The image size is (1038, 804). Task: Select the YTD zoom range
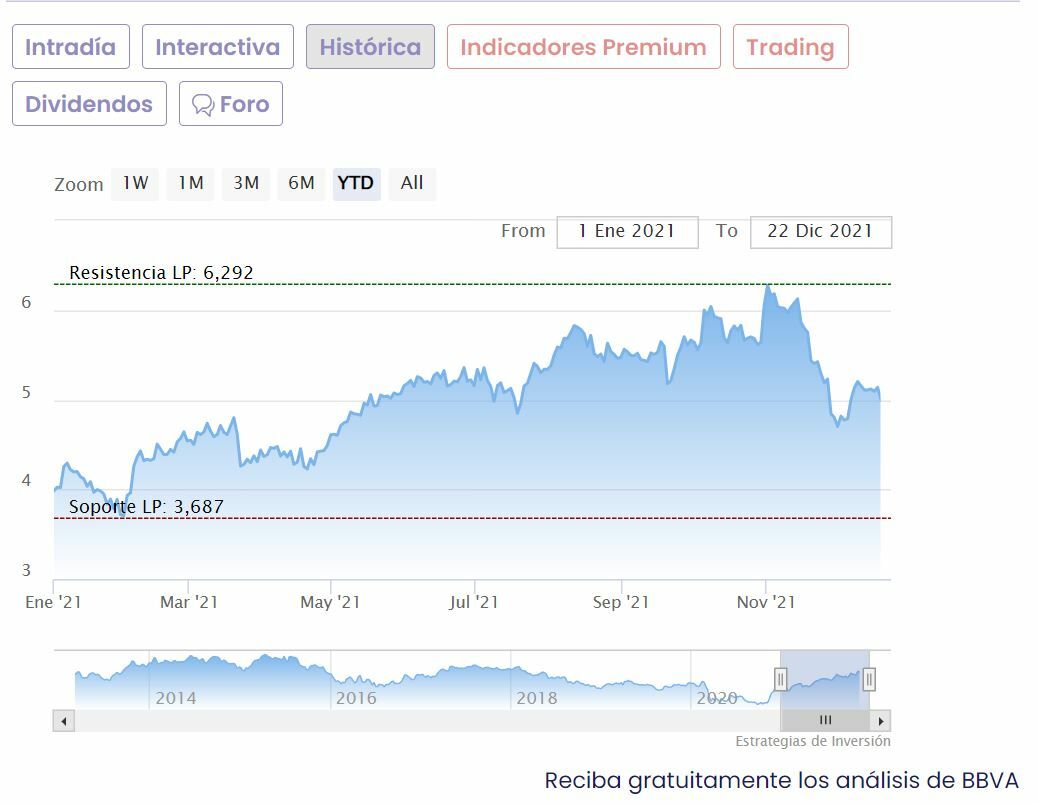tap(356, 183)
